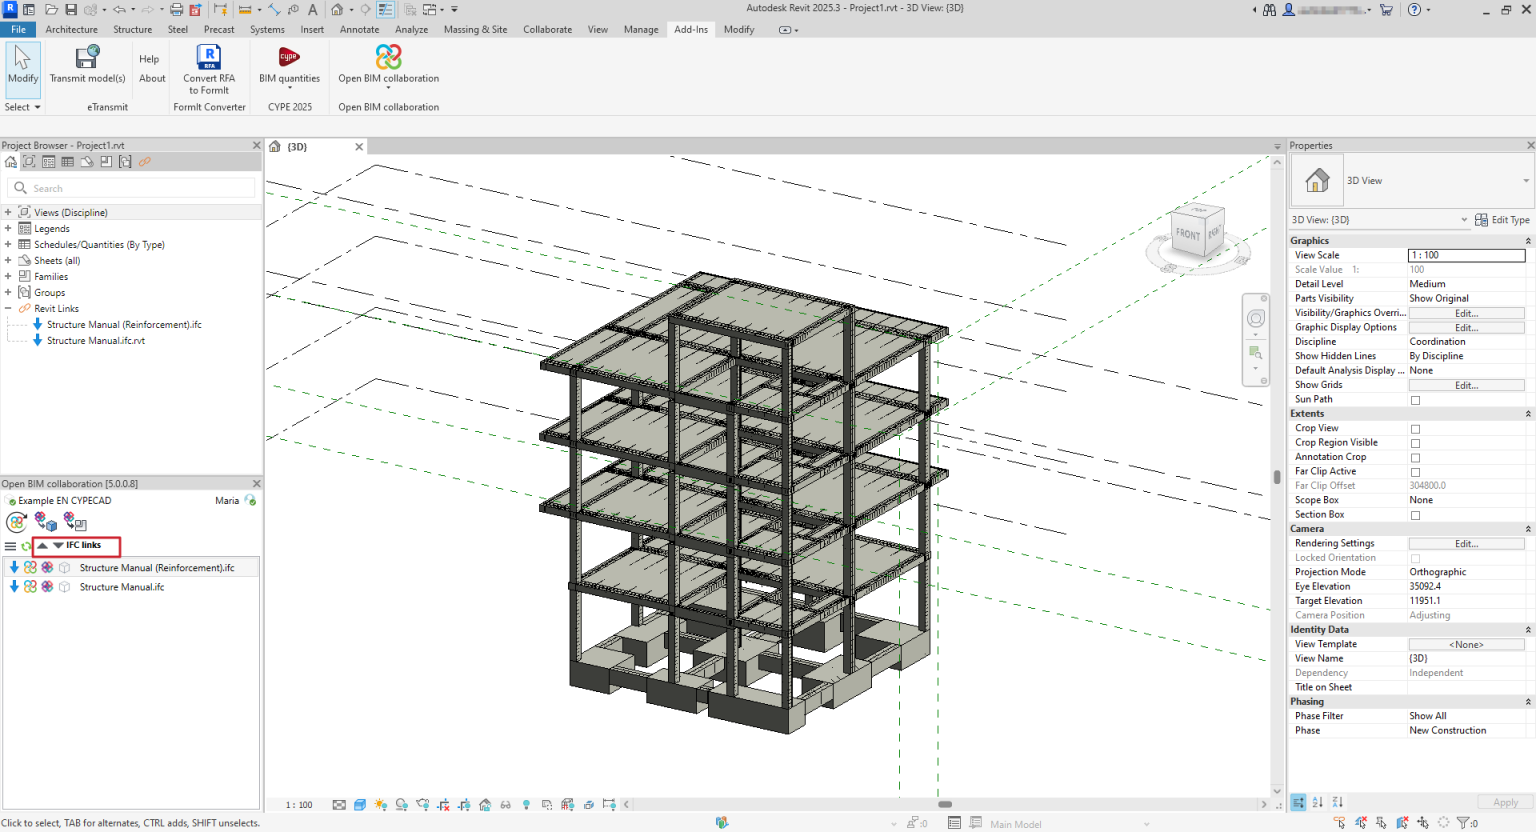Click the Reveal Hidden Elements lightbulb icon
This screenshot has height=832, width=1536.
(x=526, y=804)
